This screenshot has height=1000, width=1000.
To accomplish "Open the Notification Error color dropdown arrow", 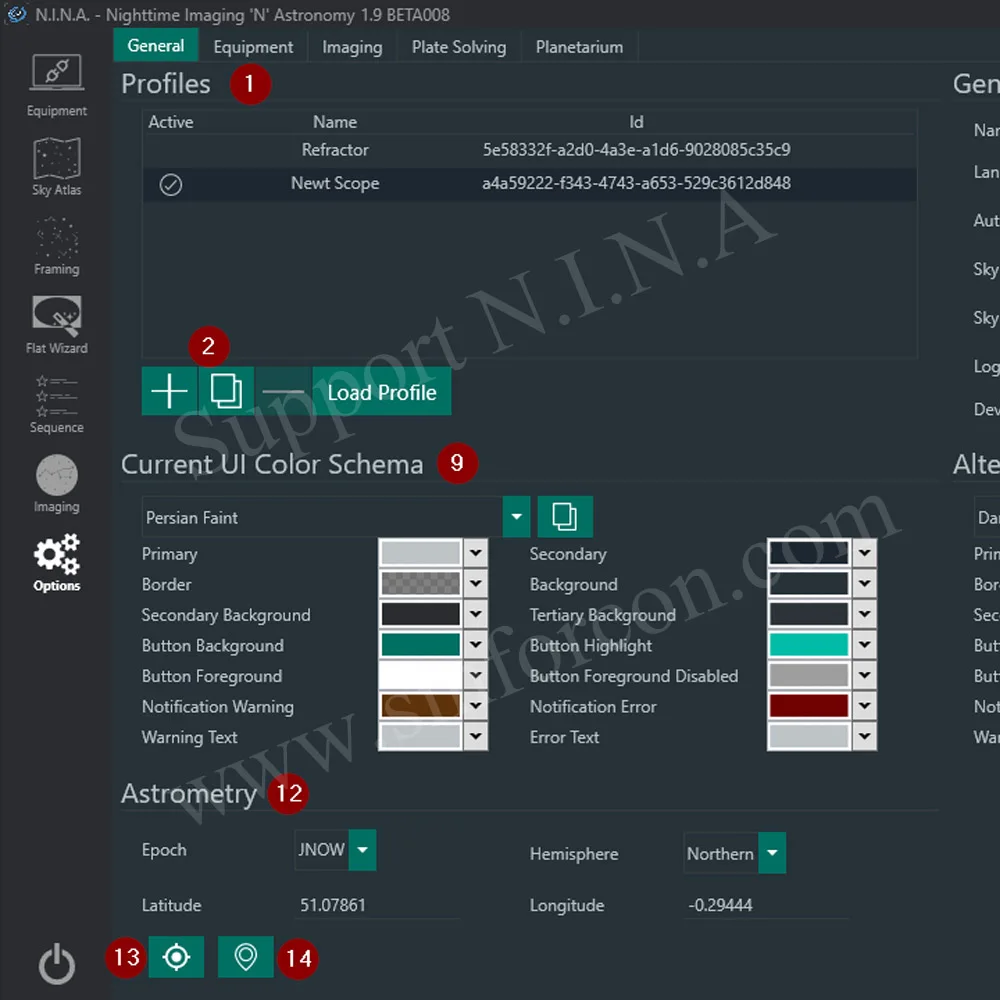I will (x=864, y=705).
